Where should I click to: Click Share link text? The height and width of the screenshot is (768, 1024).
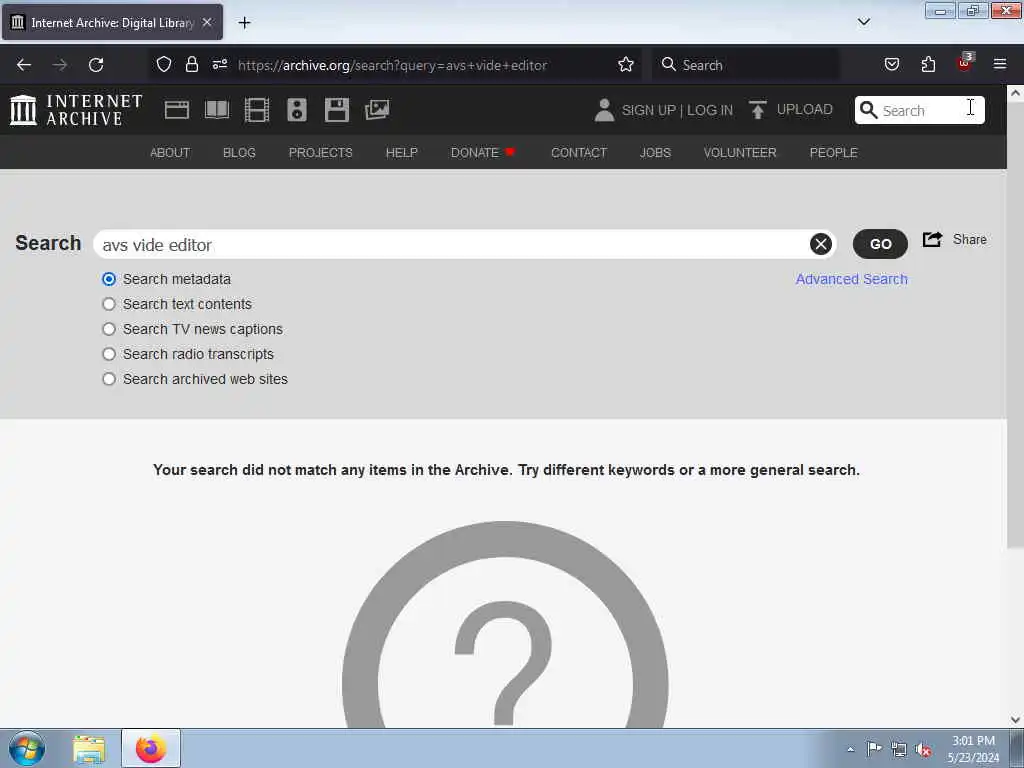pos(969,240)
